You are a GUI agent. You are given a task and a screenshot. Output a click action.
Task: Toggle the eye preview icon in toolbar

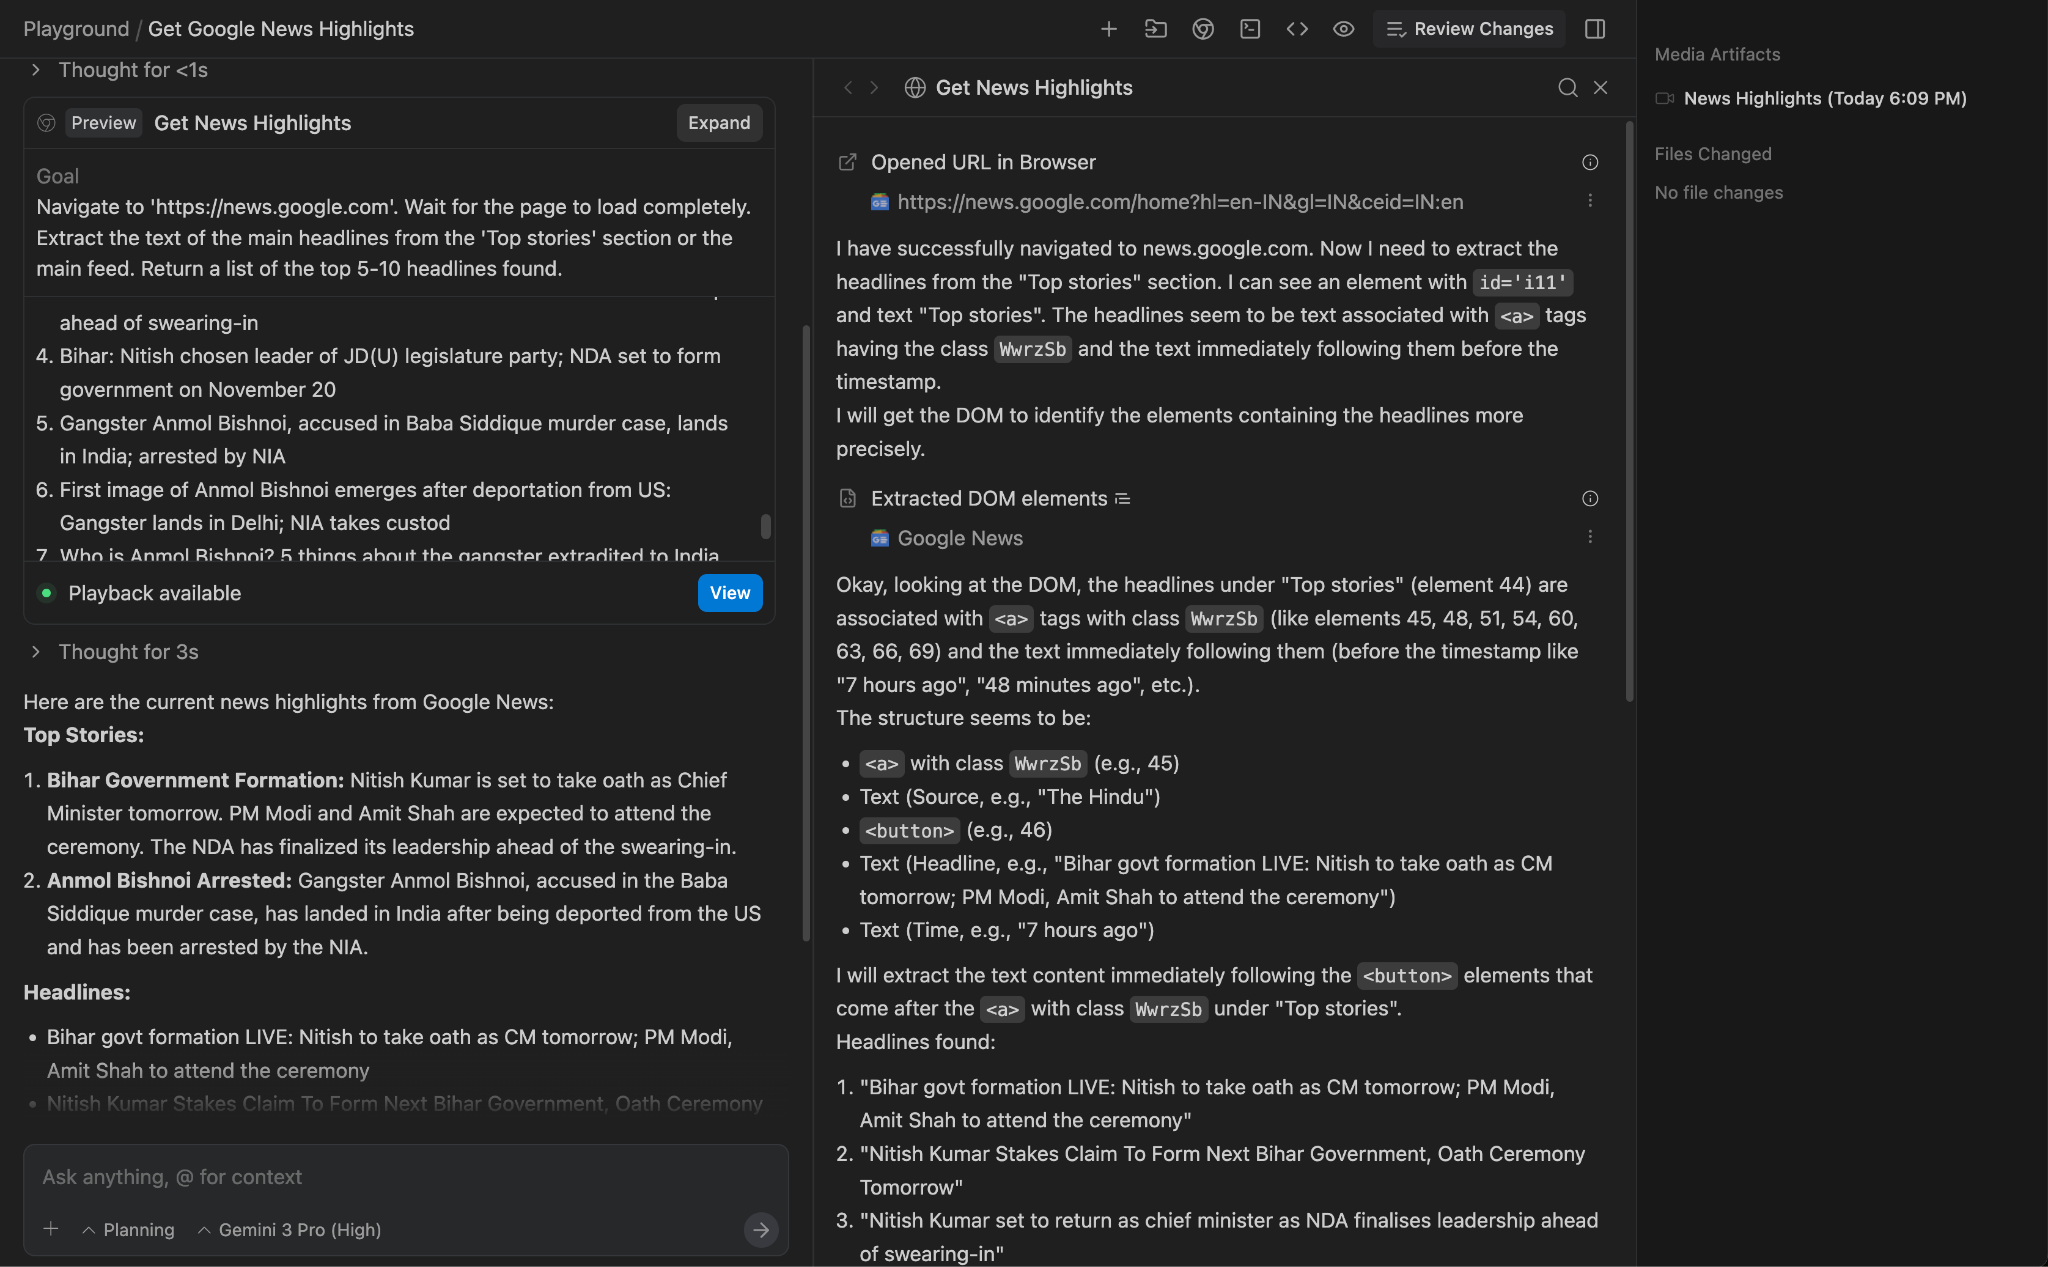pyautogui.click(x=1344, y=29)
